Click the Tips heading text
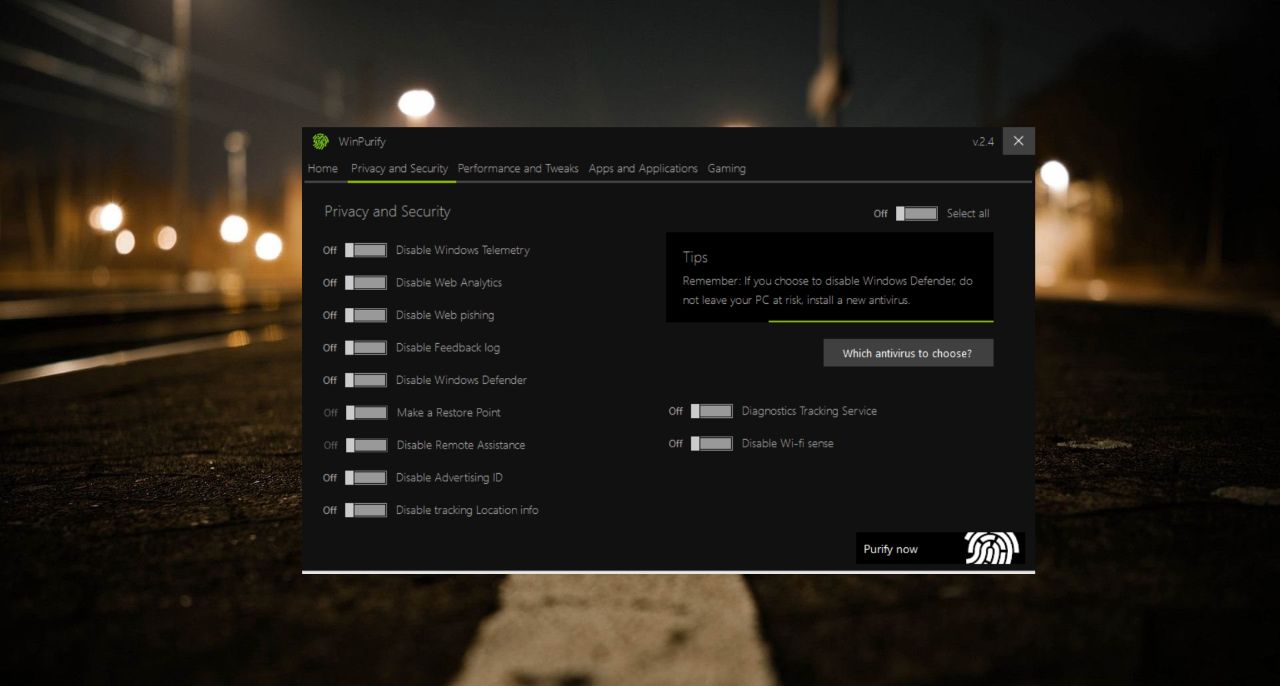This screenshot has height=686, width=1280. point(696,257)
